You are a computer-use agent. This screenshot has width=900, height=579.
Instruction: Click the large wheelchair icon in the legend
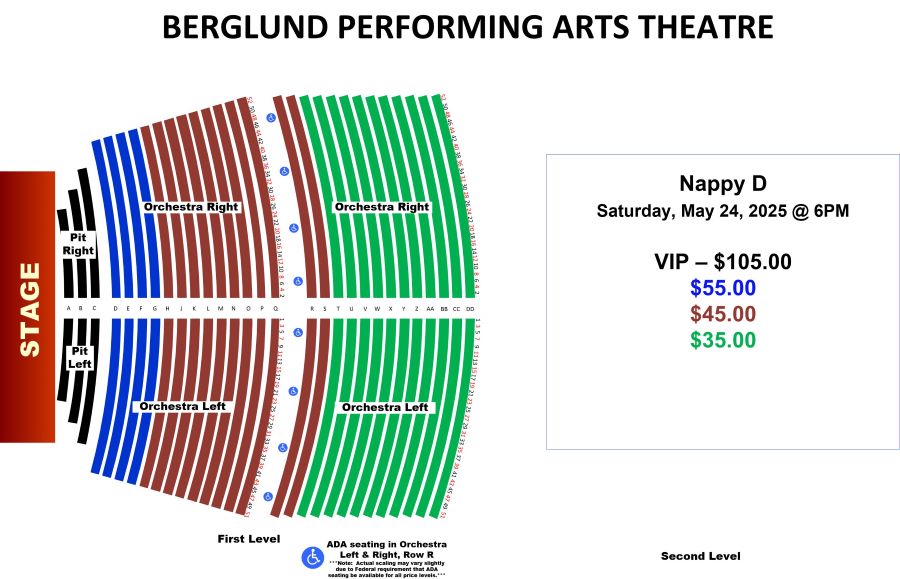pyautogui.click(x=313, y=557)
